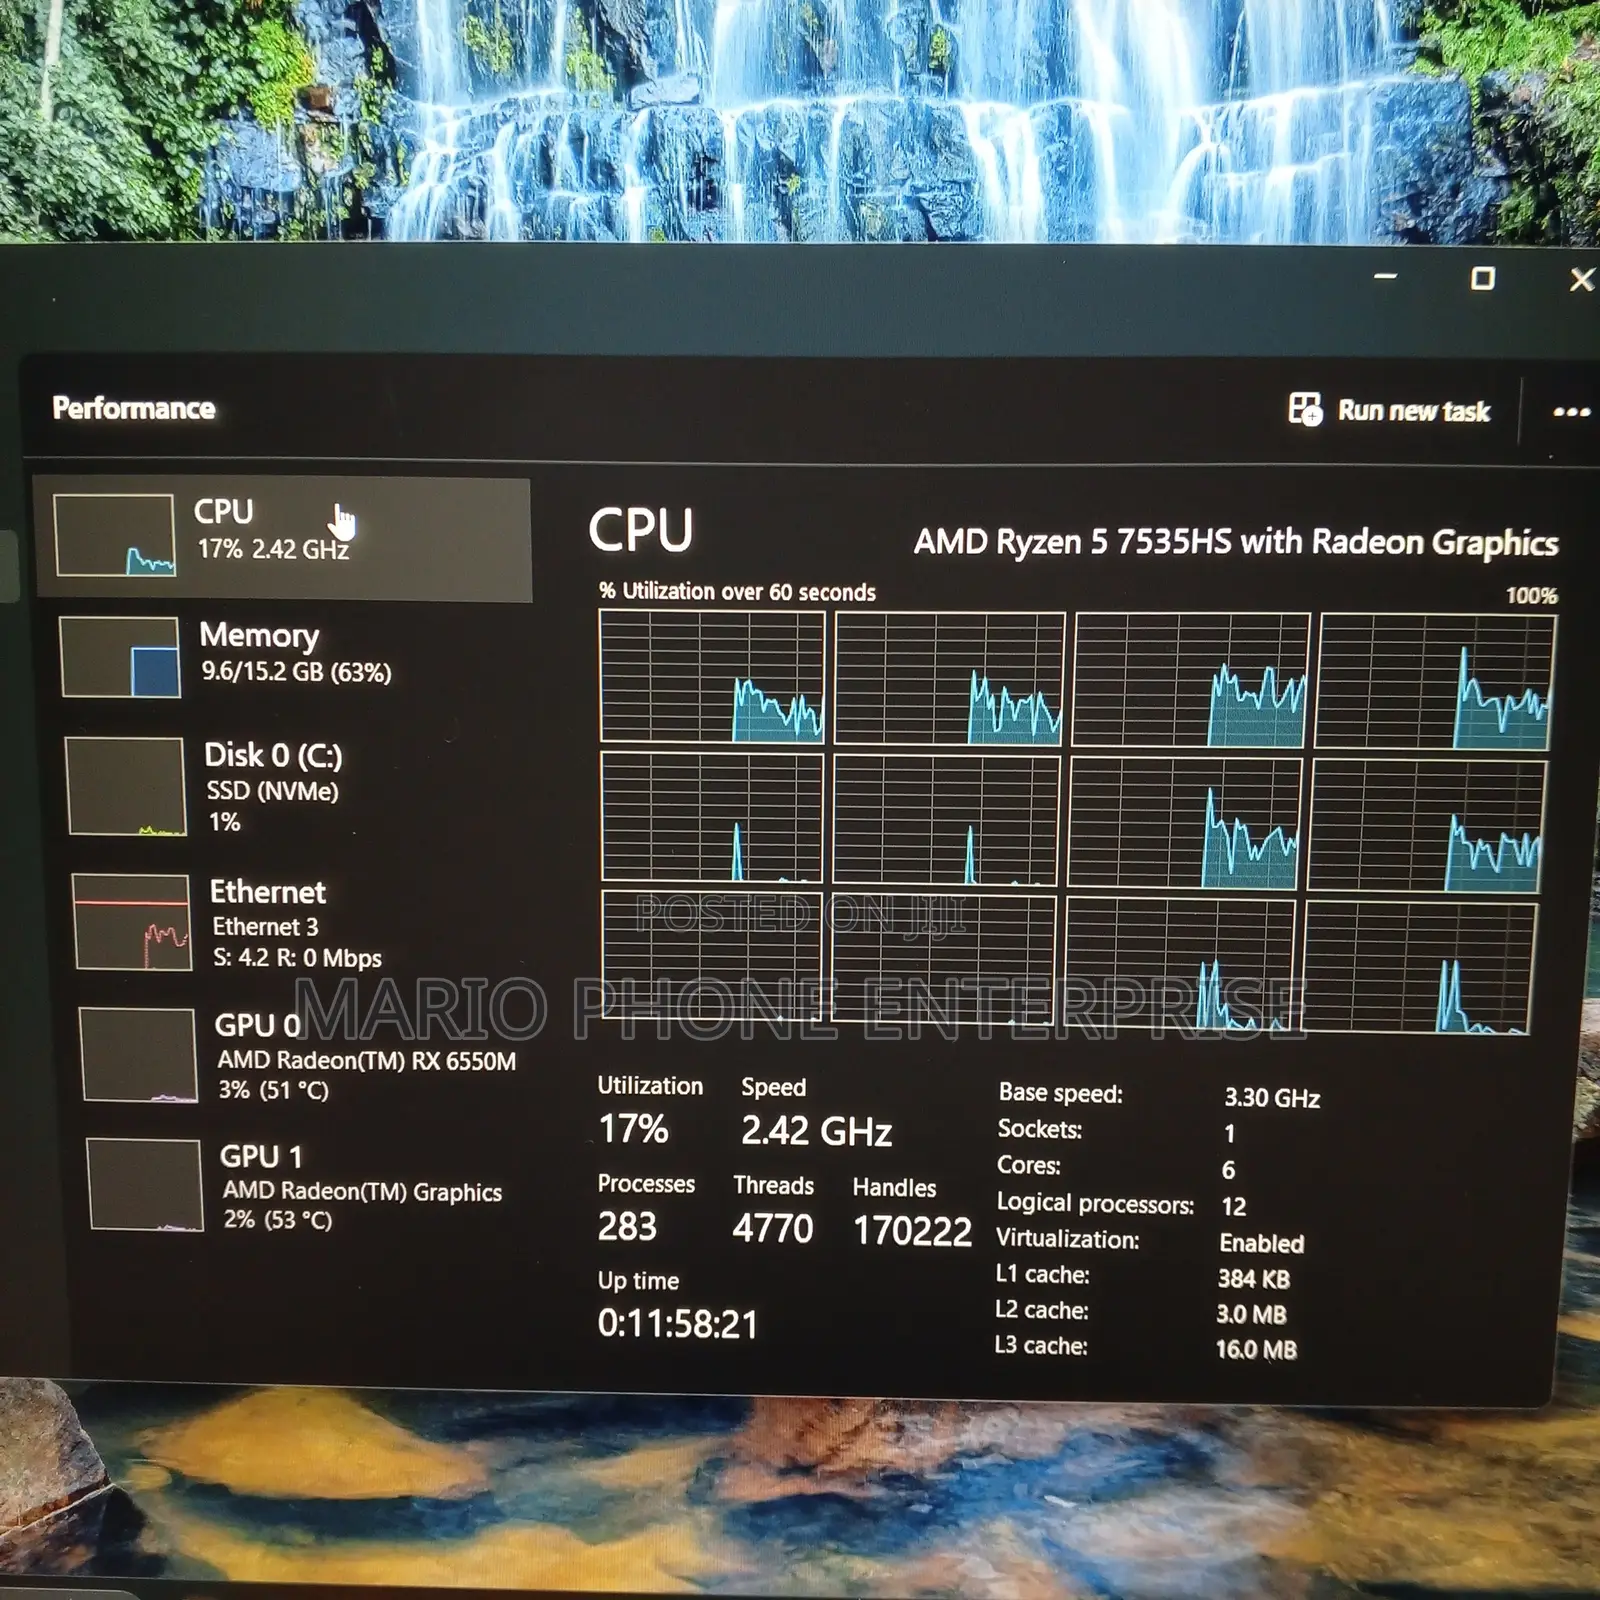Click the 2.42 GHz speed value
Image resolution: width=1600 pixels, height=1600 pixels.
coord(816,1131)
